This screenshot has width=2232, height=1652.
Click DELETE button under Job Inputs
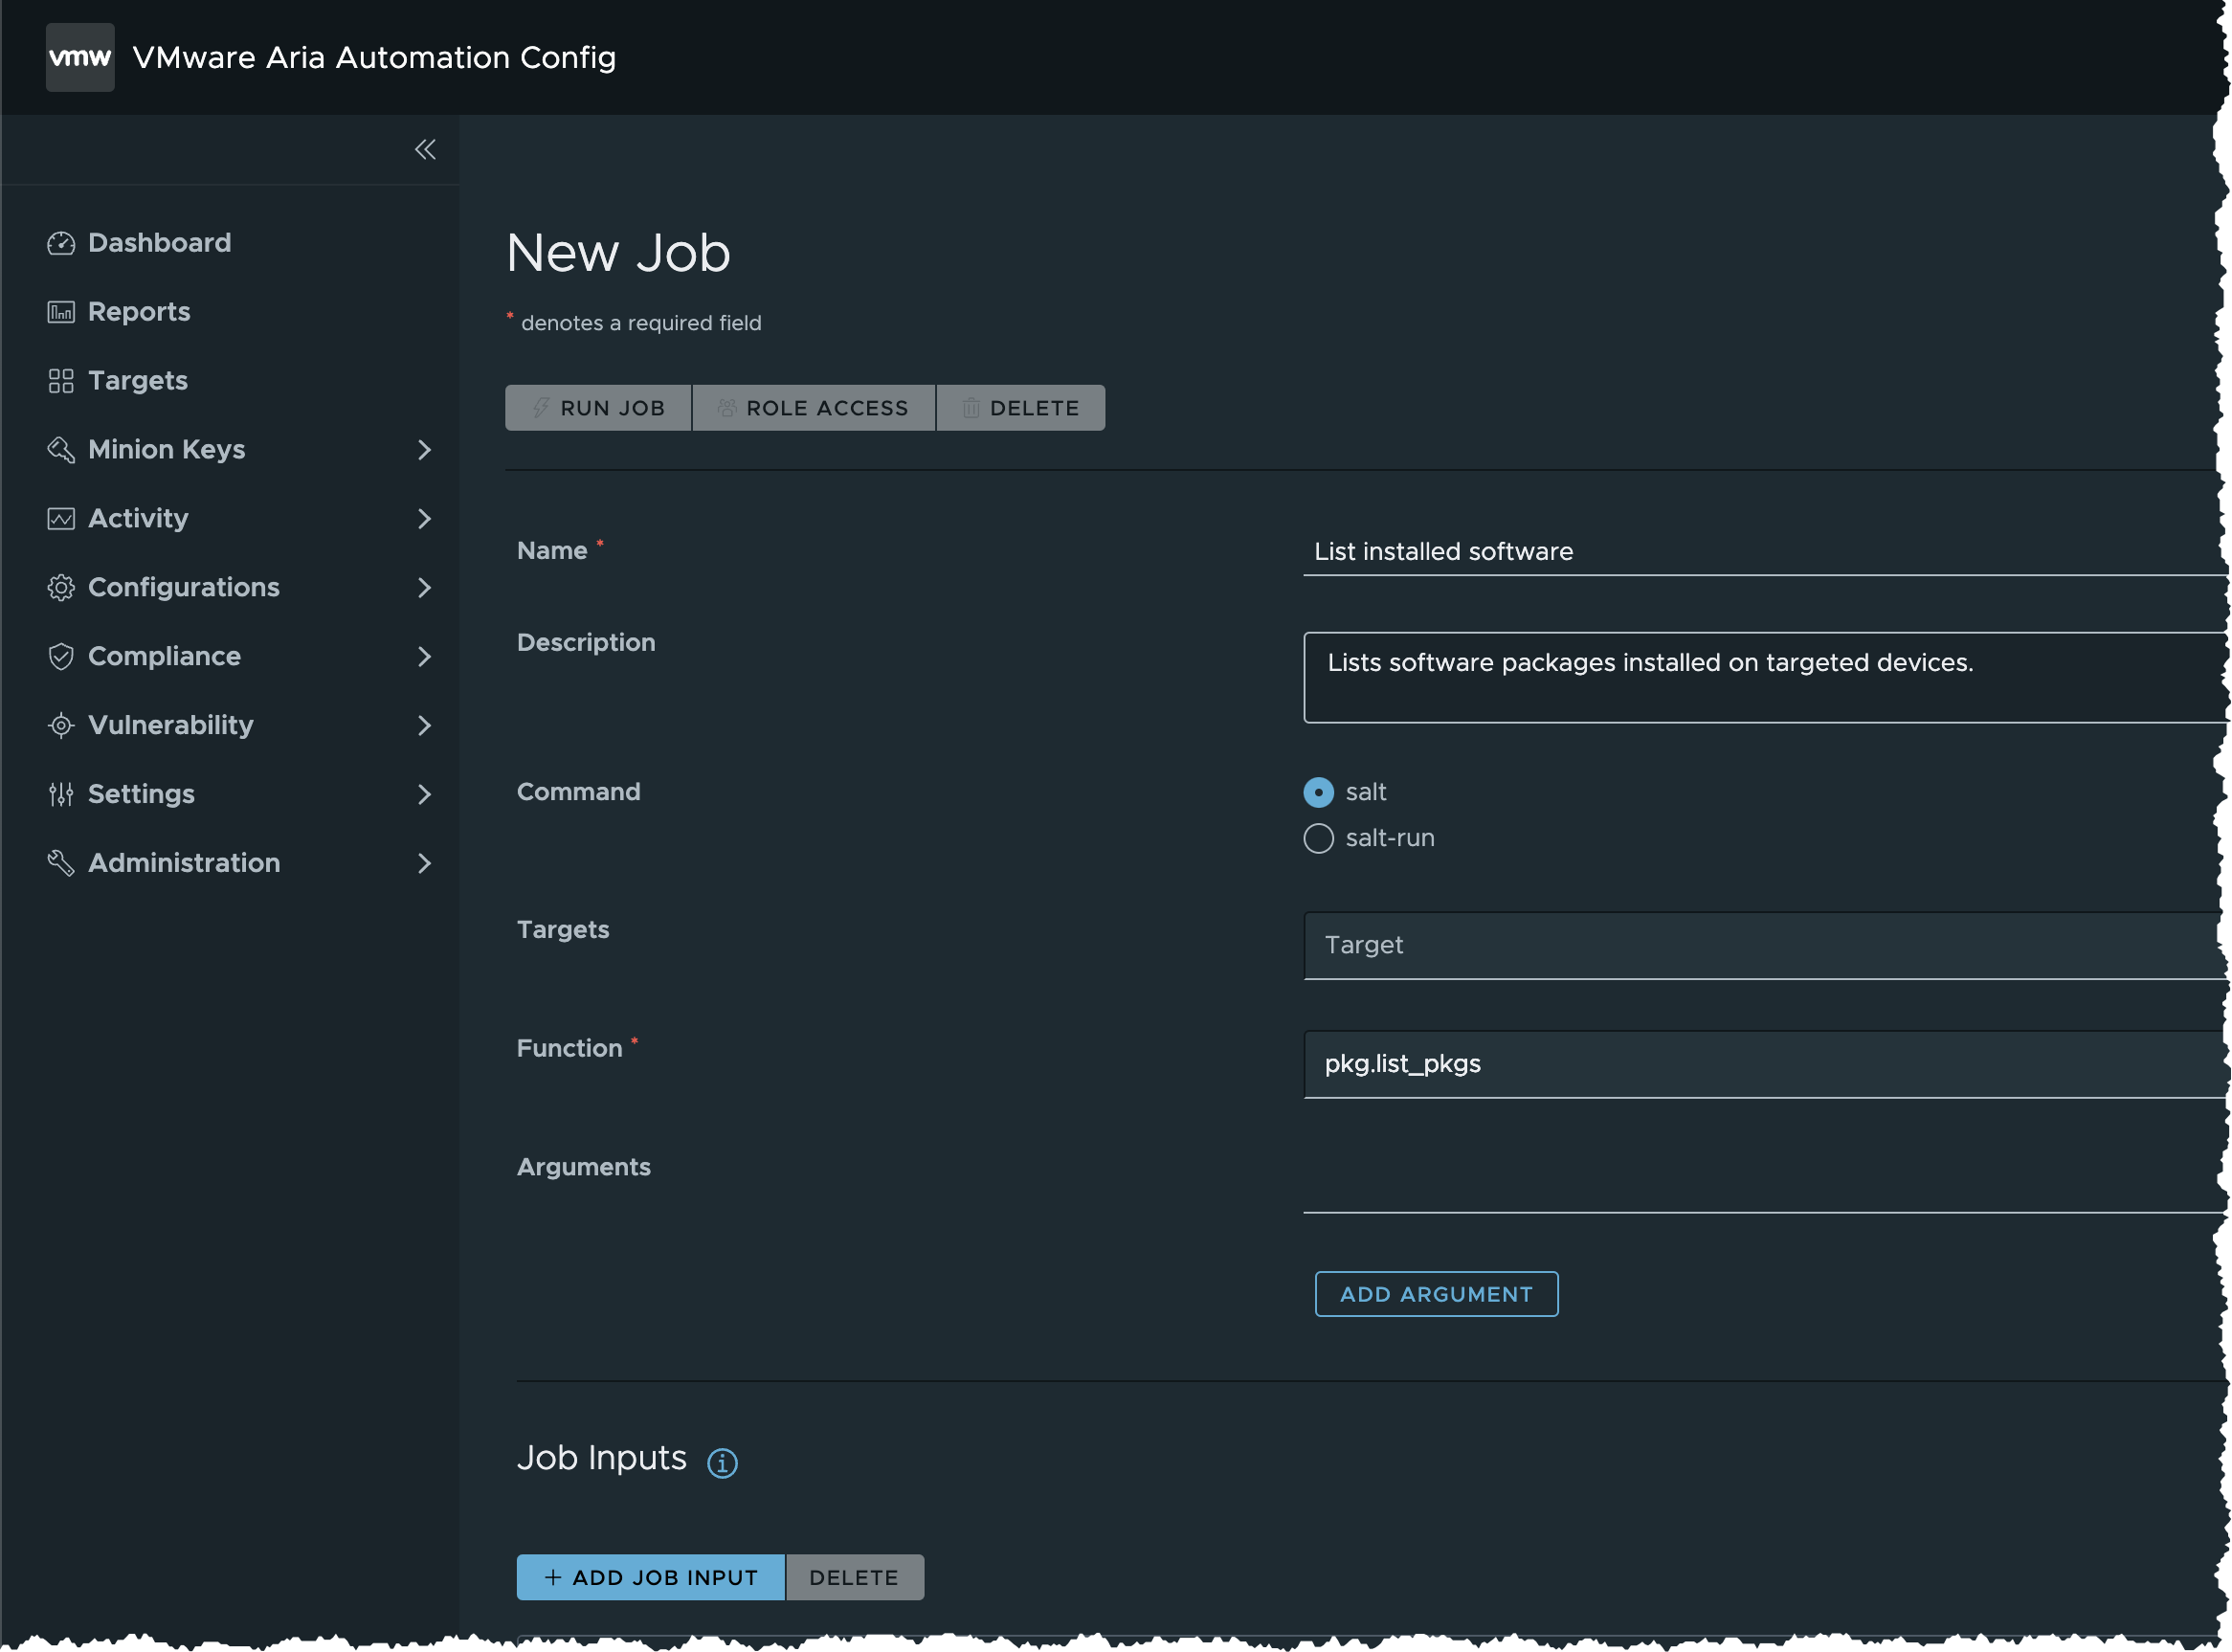point(855,1578)
